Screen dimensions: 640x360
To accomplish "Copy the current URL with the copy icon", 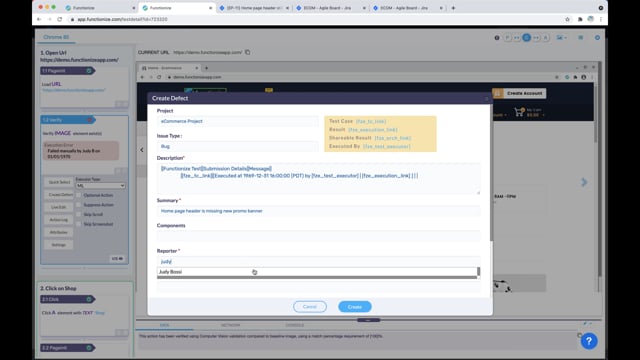I will 247,52.
